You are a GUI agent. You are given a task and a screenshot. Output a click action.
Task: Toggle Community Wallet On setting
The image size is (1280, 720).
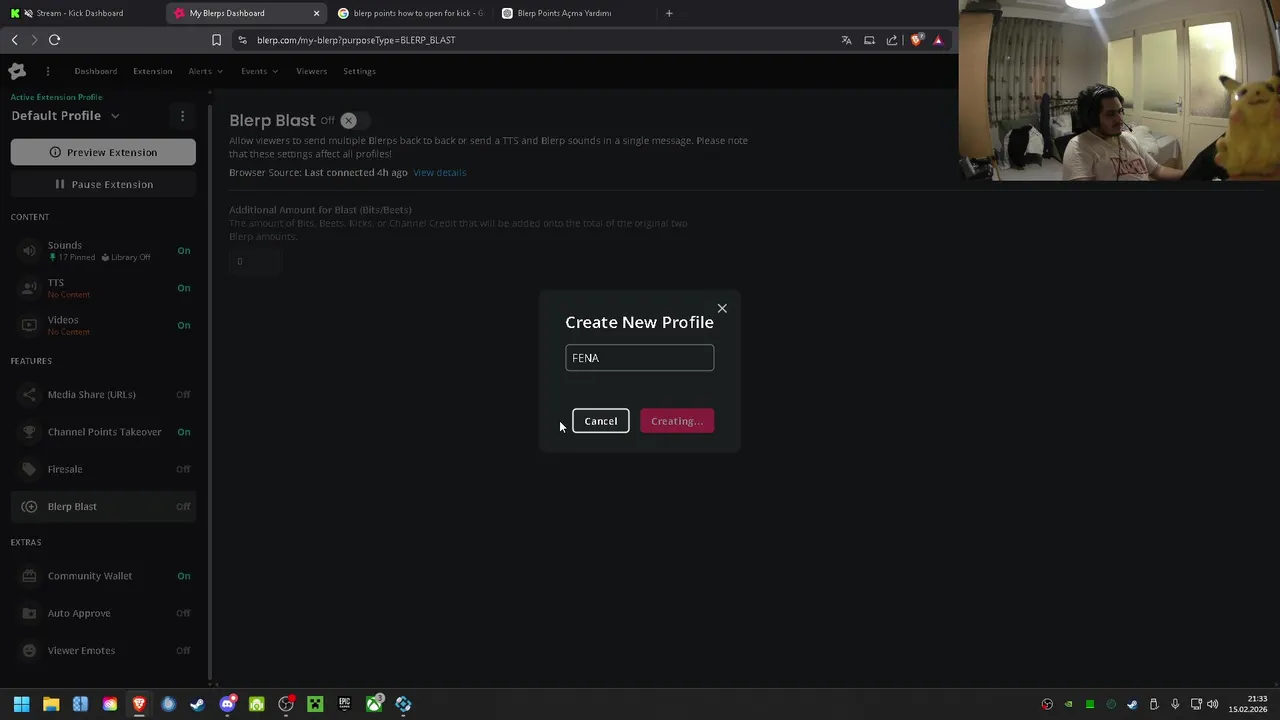coord(184,576)
